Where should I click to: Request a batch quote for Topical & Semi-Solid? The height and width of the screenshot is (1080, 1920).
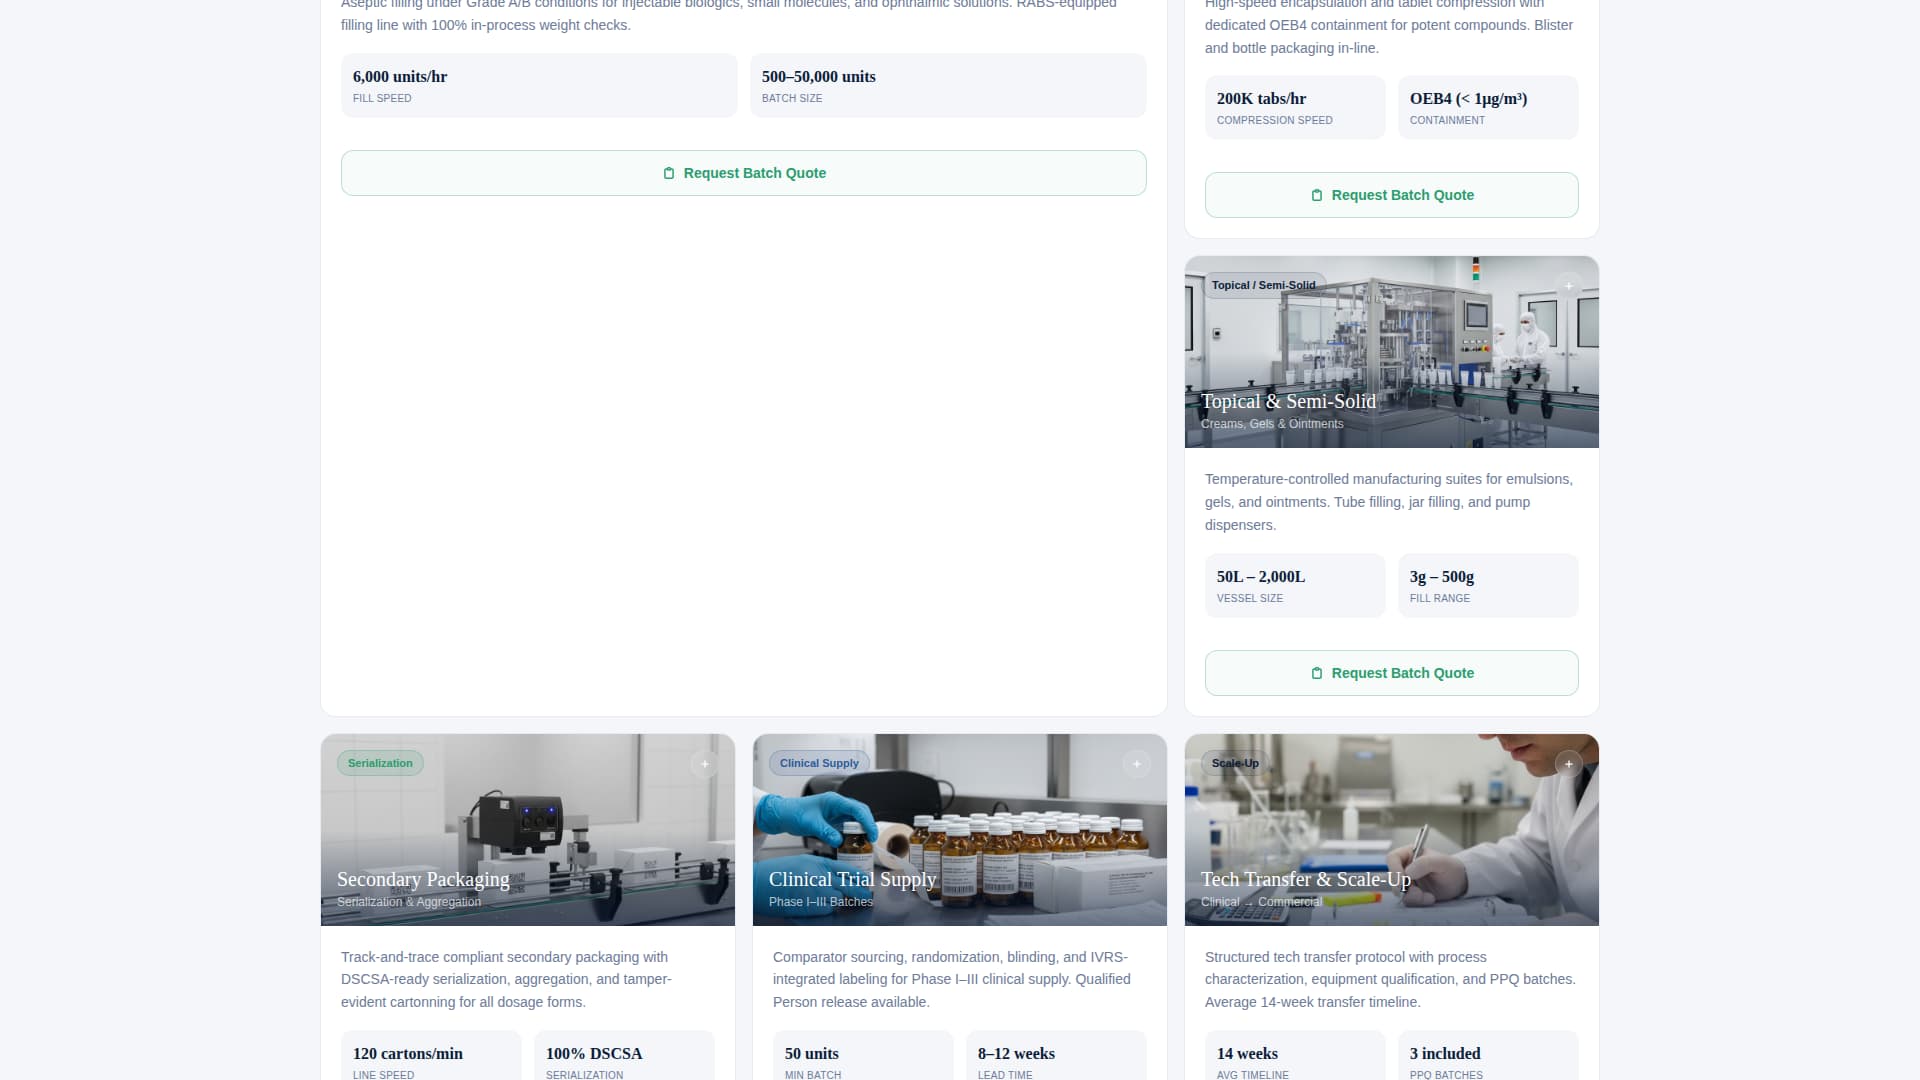tap(1391, 672)
